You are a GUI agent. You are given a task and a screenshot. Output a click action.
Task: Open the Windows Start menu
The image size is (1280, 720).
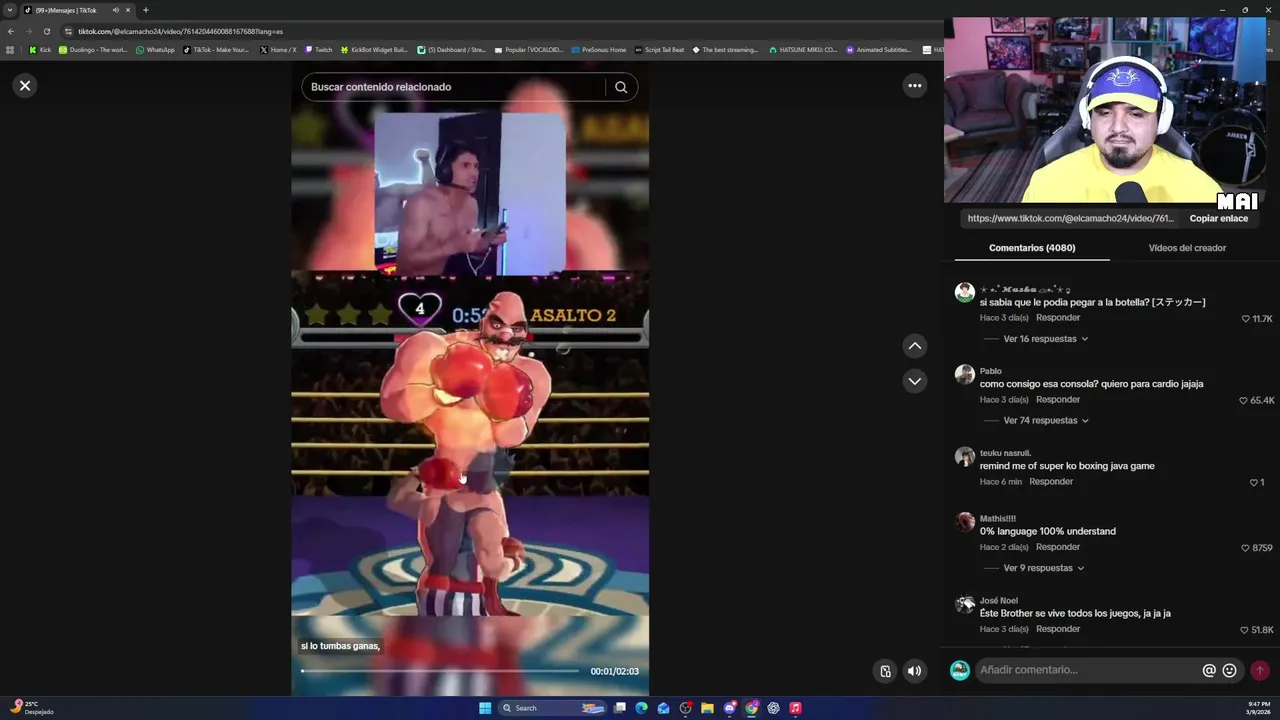(485, 708)
